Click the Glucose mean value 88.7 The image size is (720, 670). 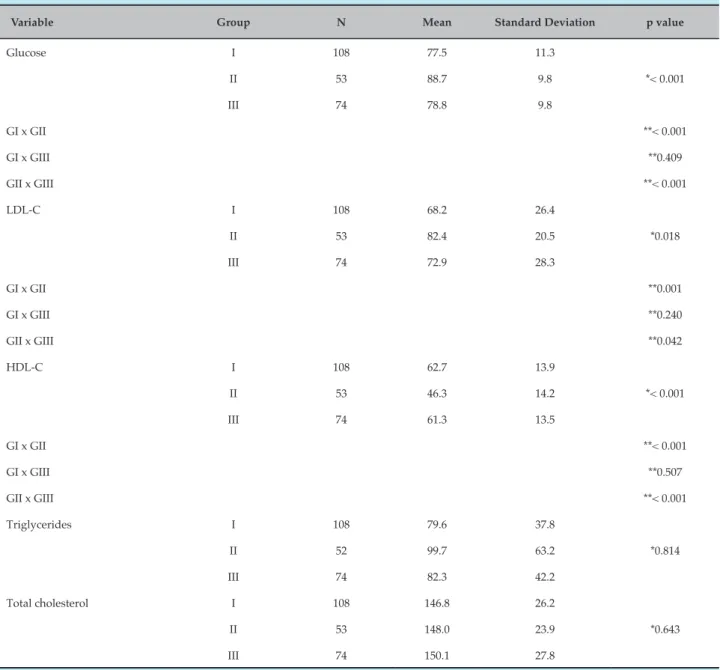[437, 79]
